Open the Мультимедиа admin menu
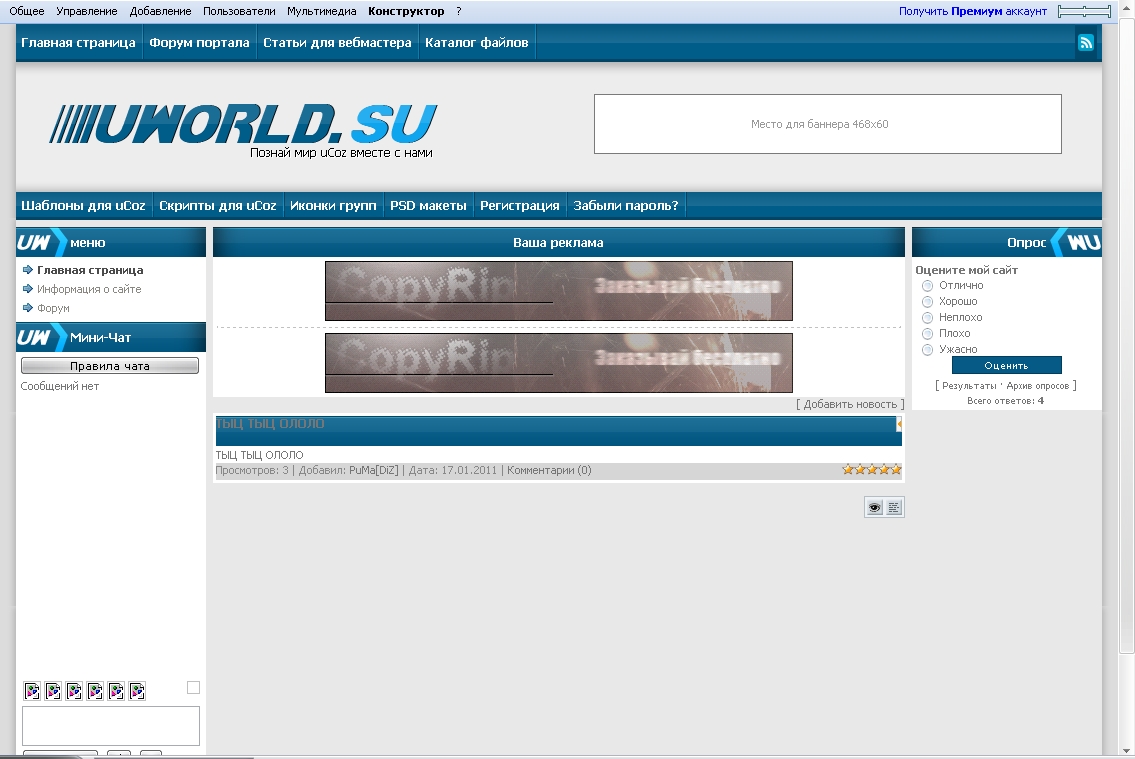Image resolution: width=1135 pixels, height=759 pixels. click(x=321, y=11)
